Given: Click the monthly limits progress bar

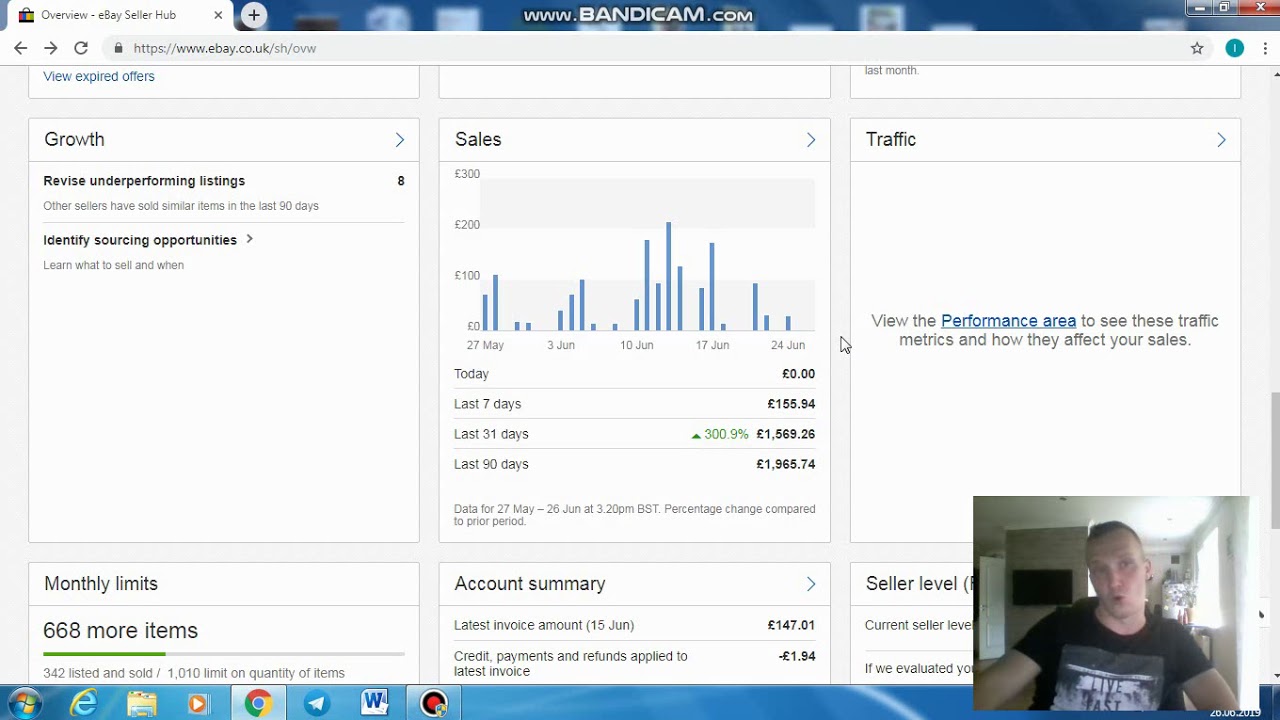Looking at the screenshot, I should [x=224, y=654].
